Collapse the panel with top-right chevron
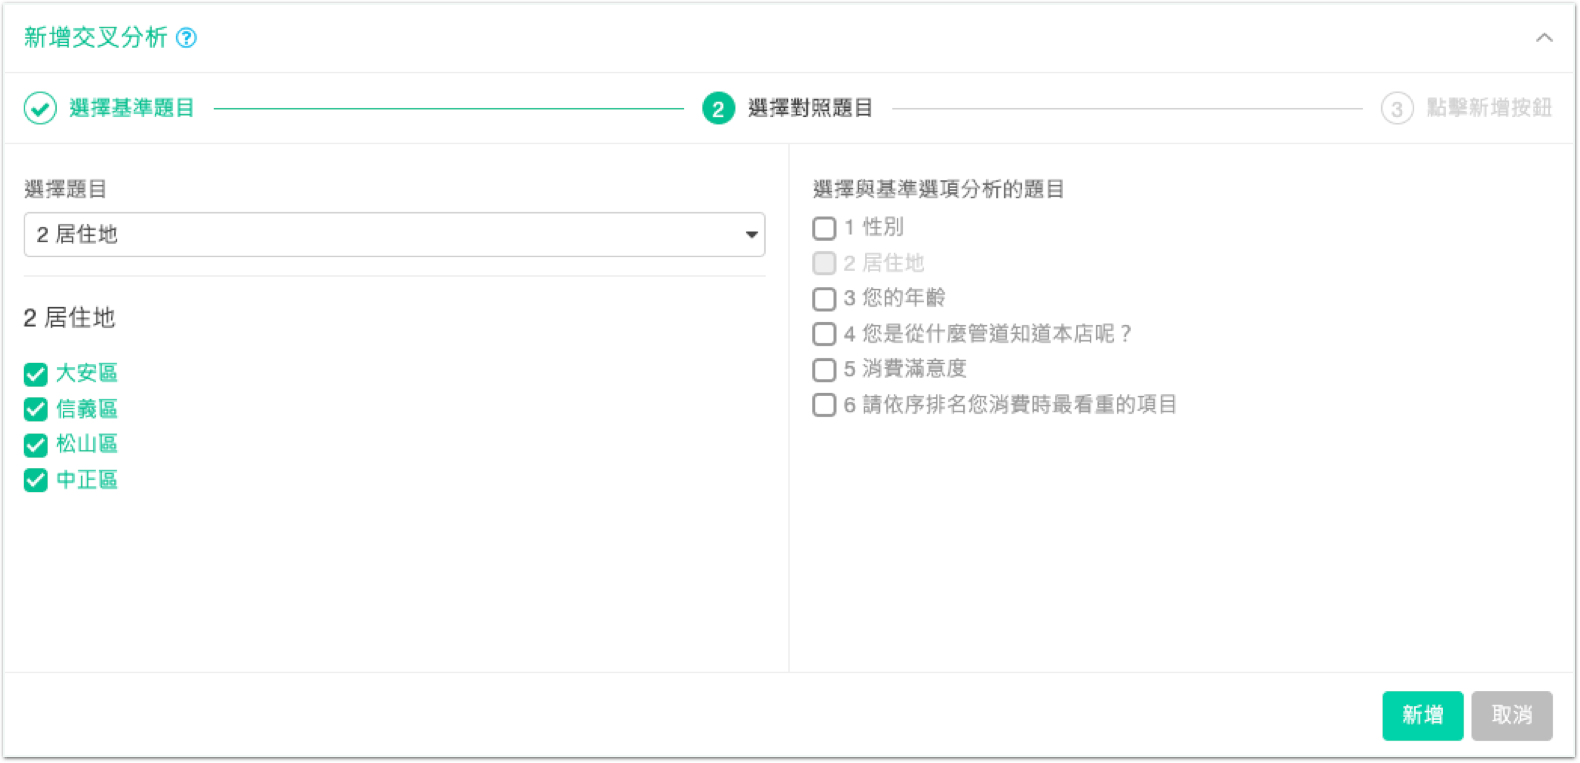Image resolution: width=1580 pixels, height=763 pixels. coord(1544,38)
